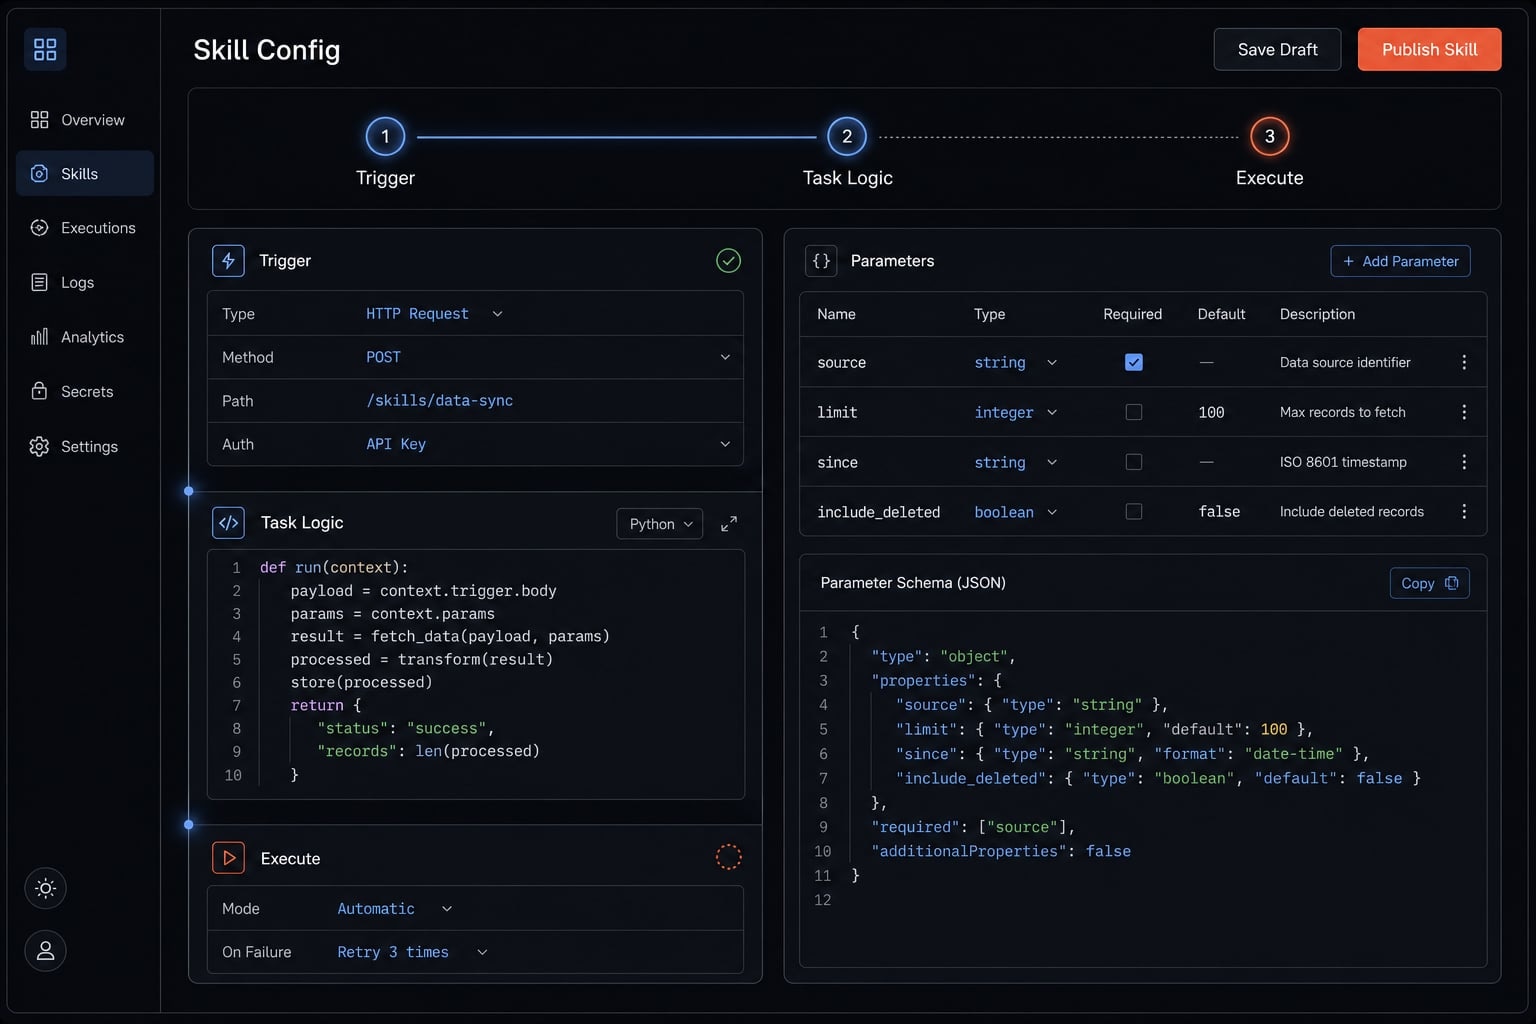This screenshot has width=1536, height=1024.
Task: Open the user profile avatar icon
Action: pos(45,951)
